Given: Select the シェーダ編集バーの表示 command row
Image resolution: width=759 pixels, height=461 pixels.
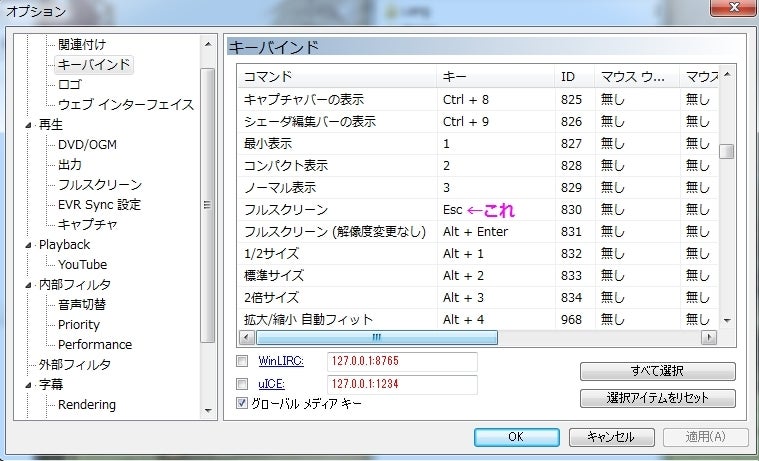Looking at the screenshot, I should click(478, 122).
